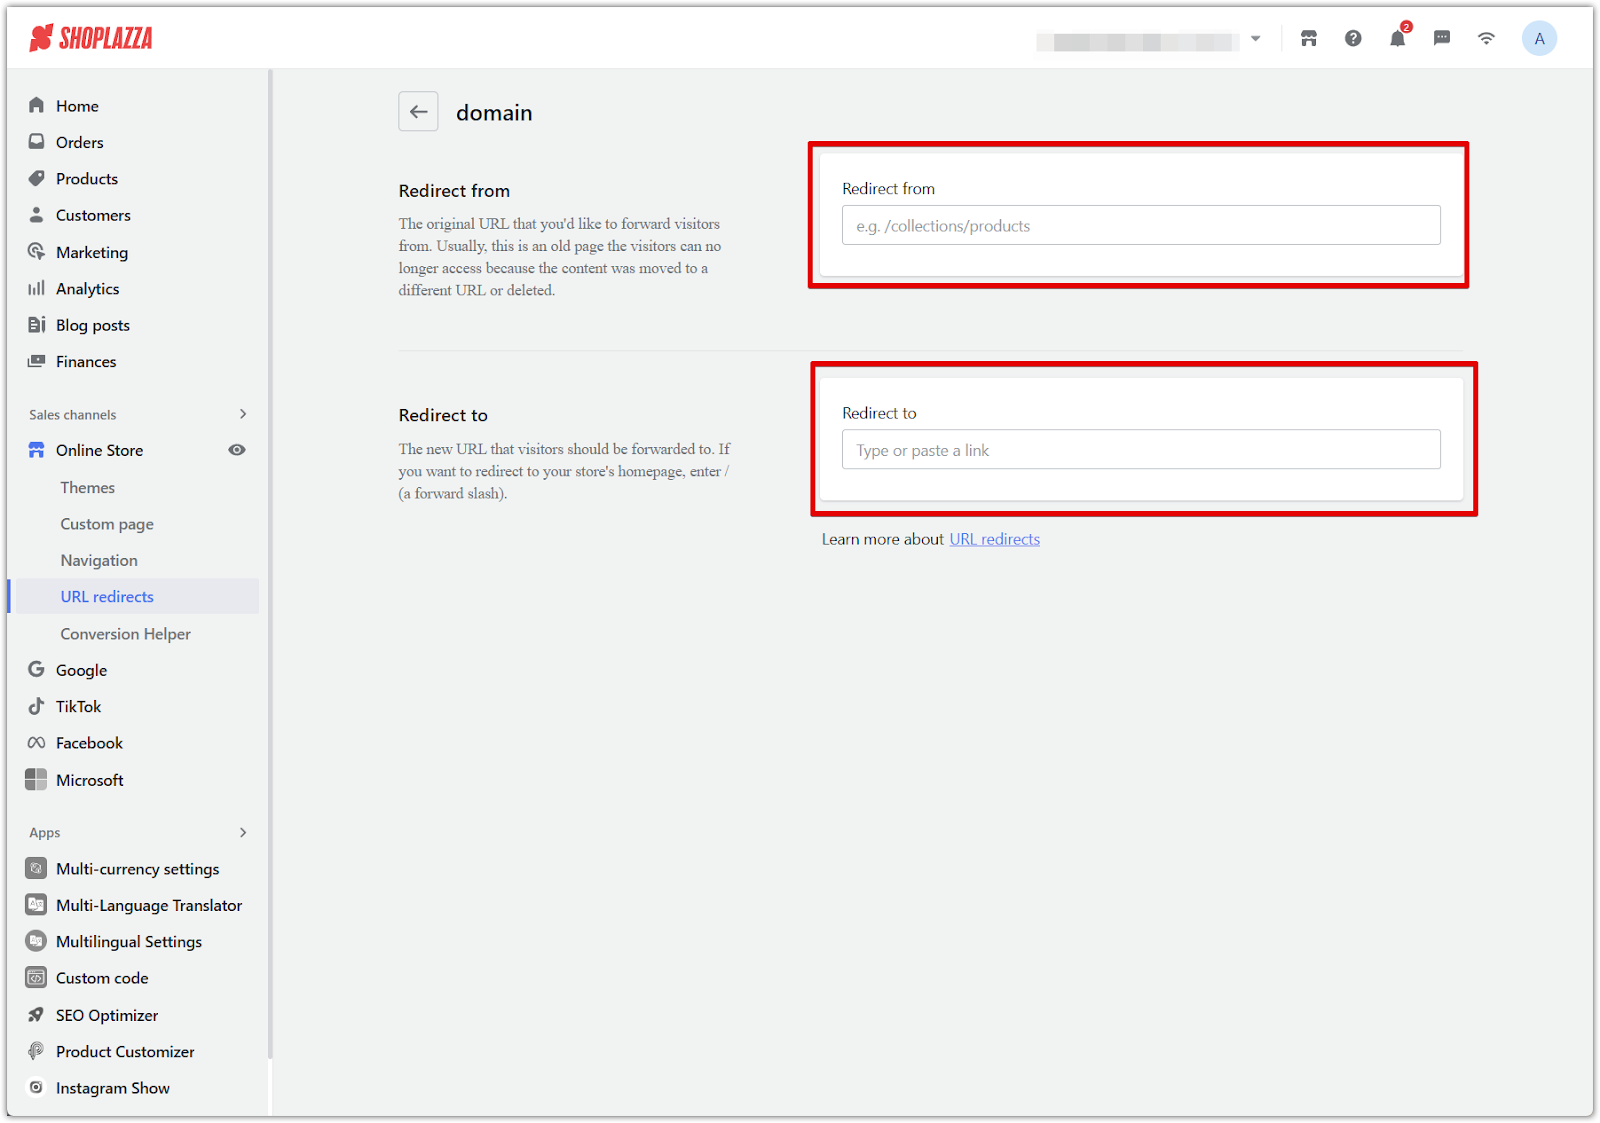Open TikTok label in sidebar
Image resolution: width=1600 pixels, height=1123 pixels.
coord(79,707)
